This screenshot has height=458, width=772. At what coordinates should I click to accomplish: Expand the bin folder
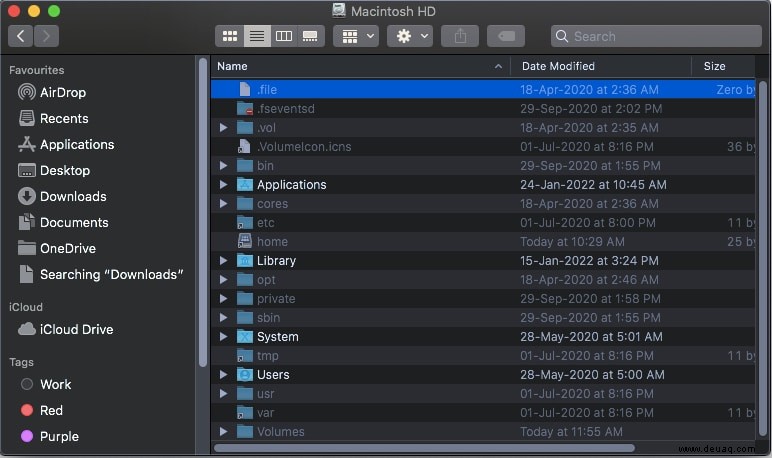click(x=224, y=165)
